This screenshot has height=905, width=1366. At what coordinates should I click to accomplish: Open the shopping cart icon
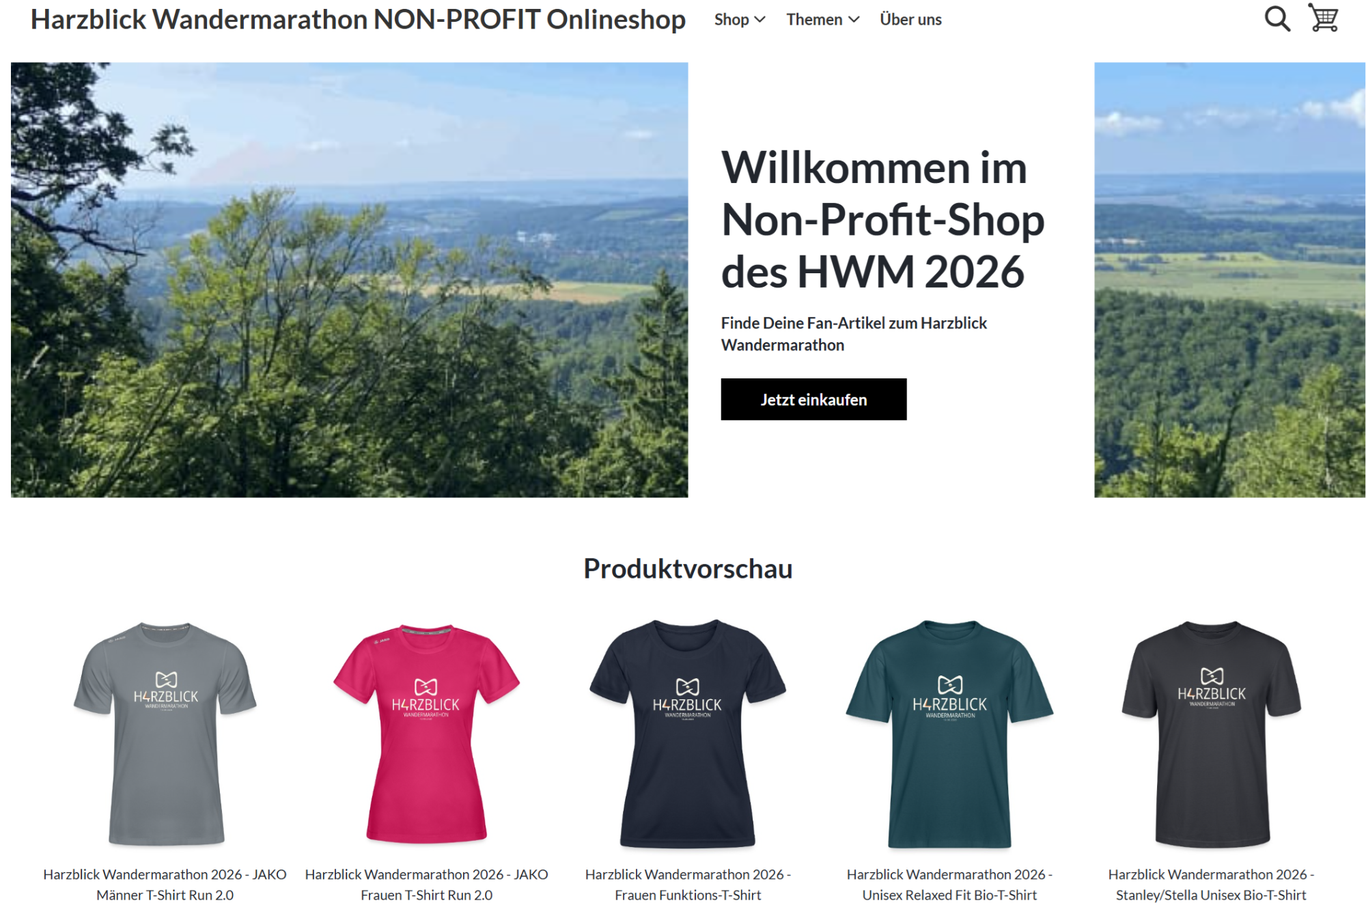(x=1324, y=18)
